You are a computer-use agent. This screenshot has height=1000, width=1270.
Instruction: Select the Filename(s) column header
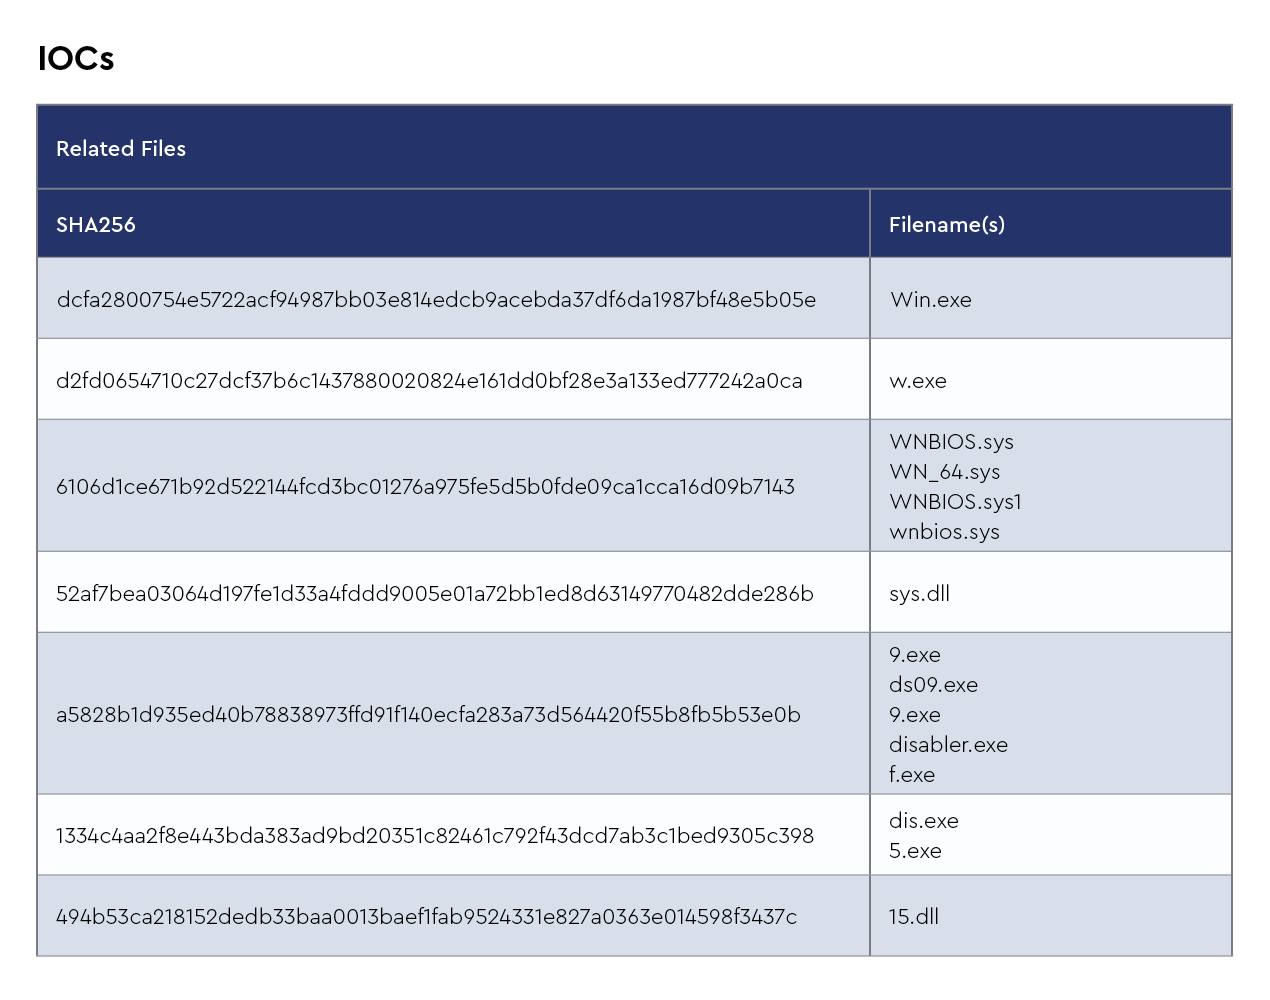tap(946, 225)
